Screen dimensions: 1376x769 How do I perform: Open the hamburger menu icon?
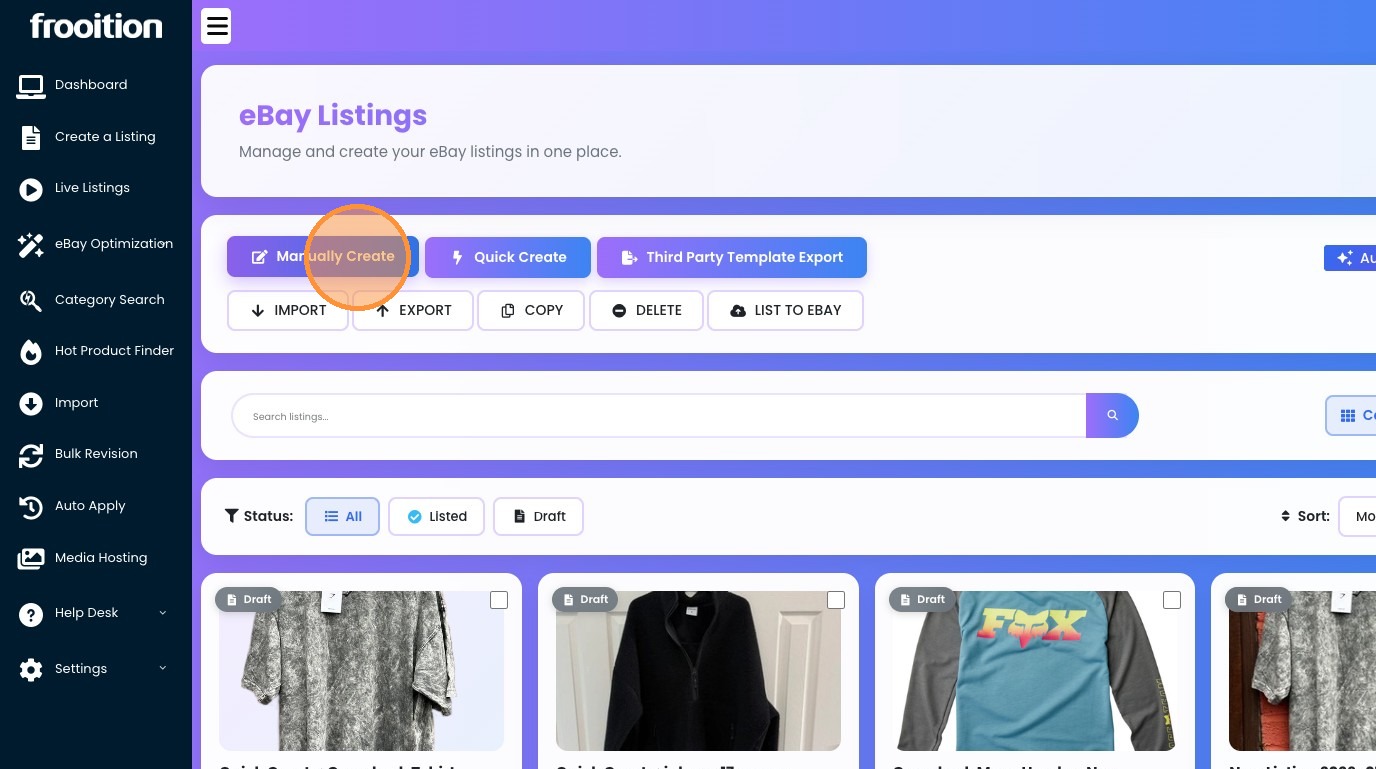coord(216,26)
